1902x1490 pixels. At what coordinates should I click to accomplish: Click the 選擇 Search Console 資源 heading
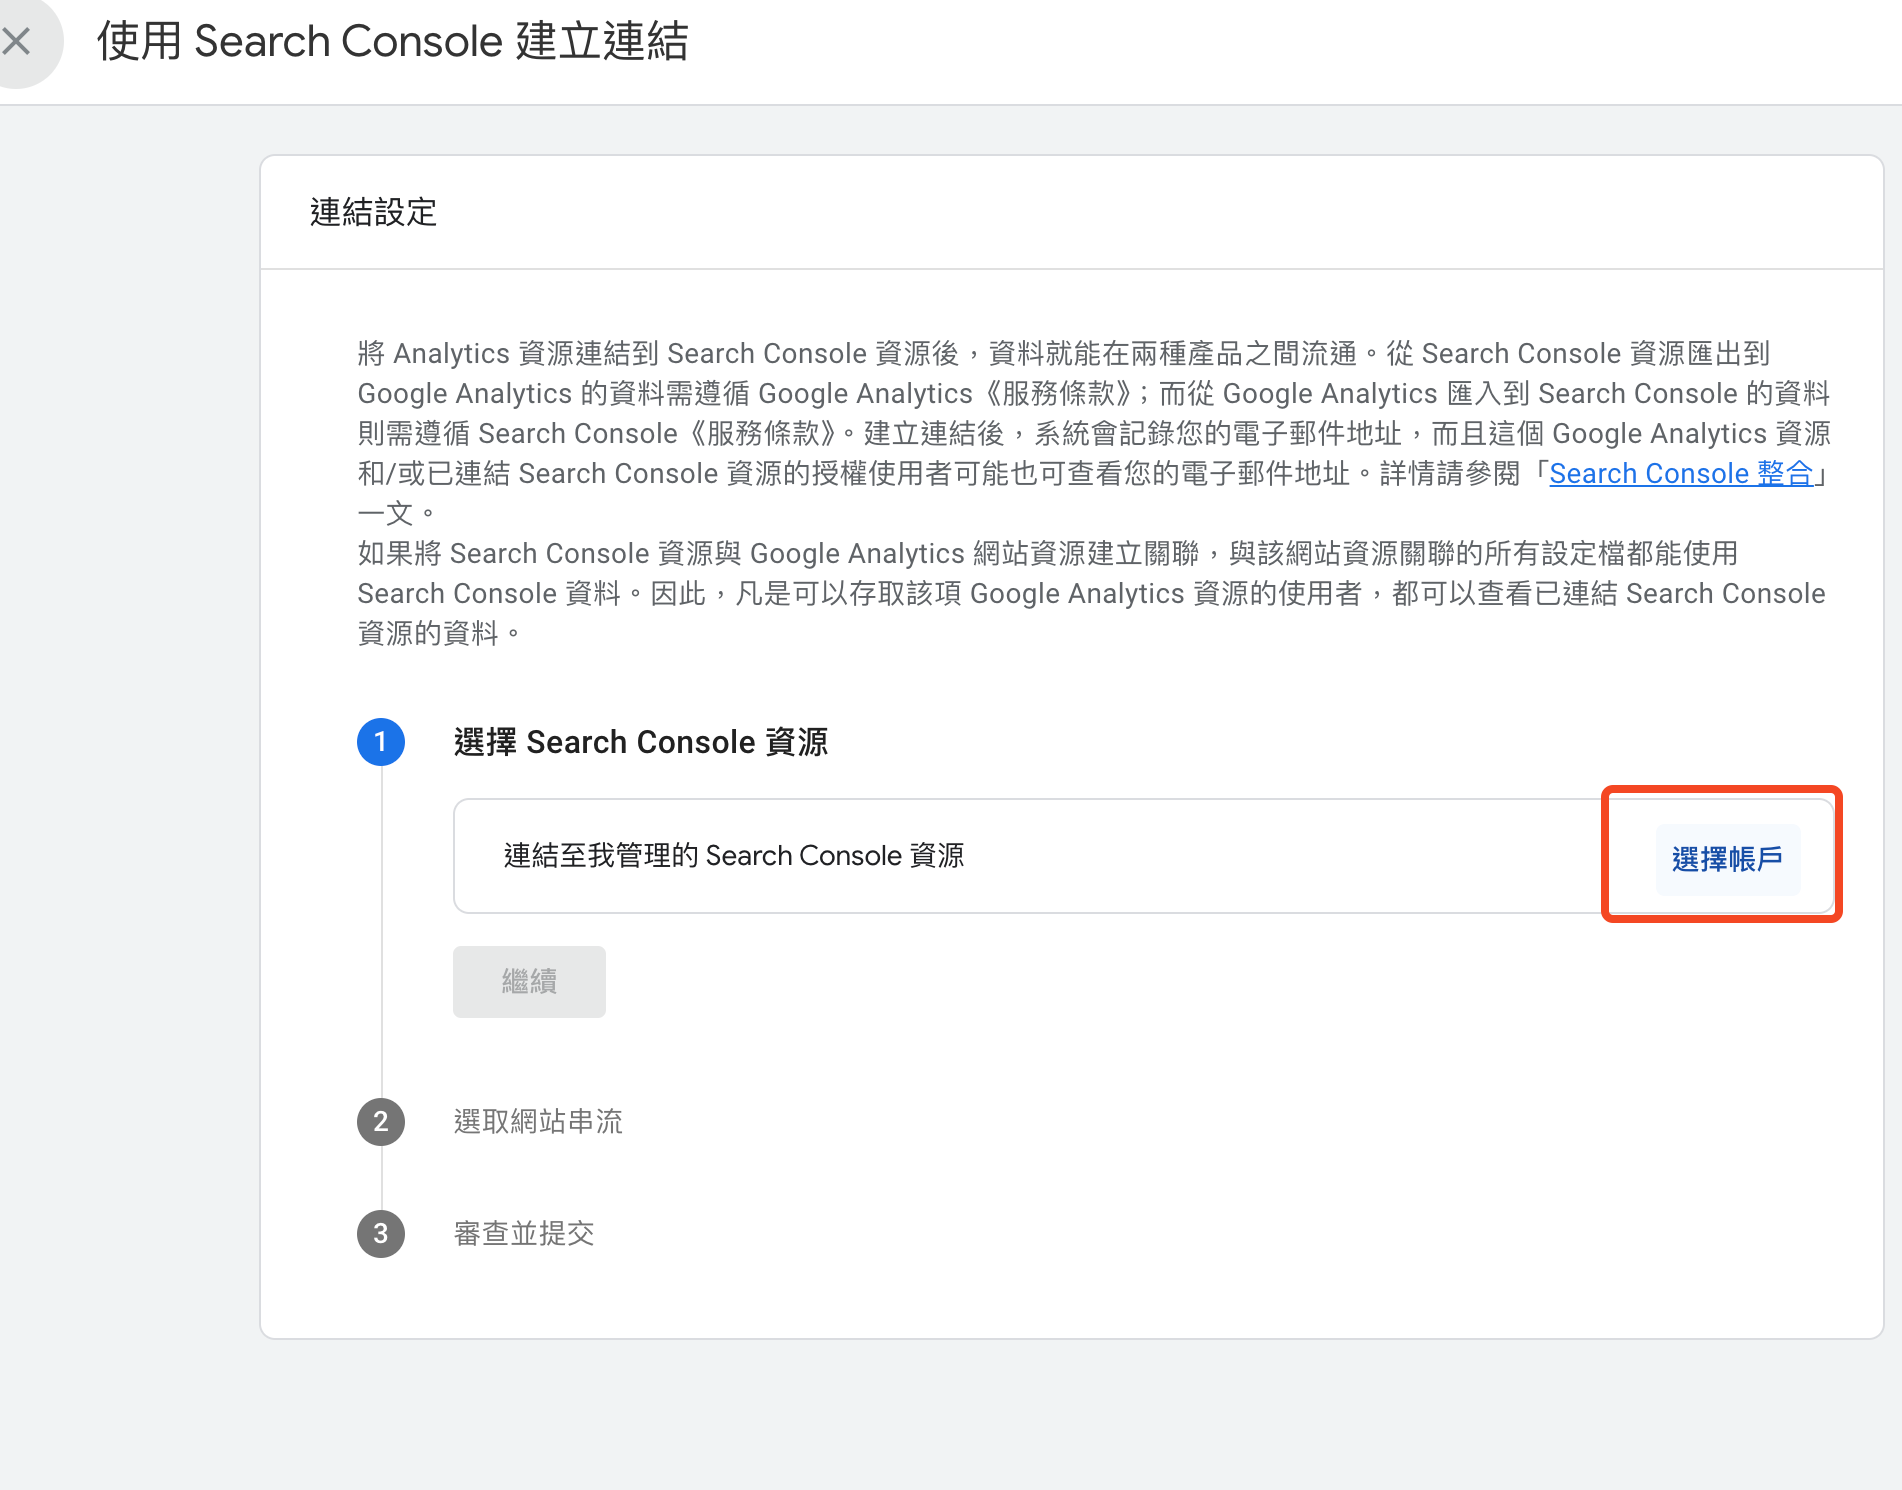tap(641, 742)
